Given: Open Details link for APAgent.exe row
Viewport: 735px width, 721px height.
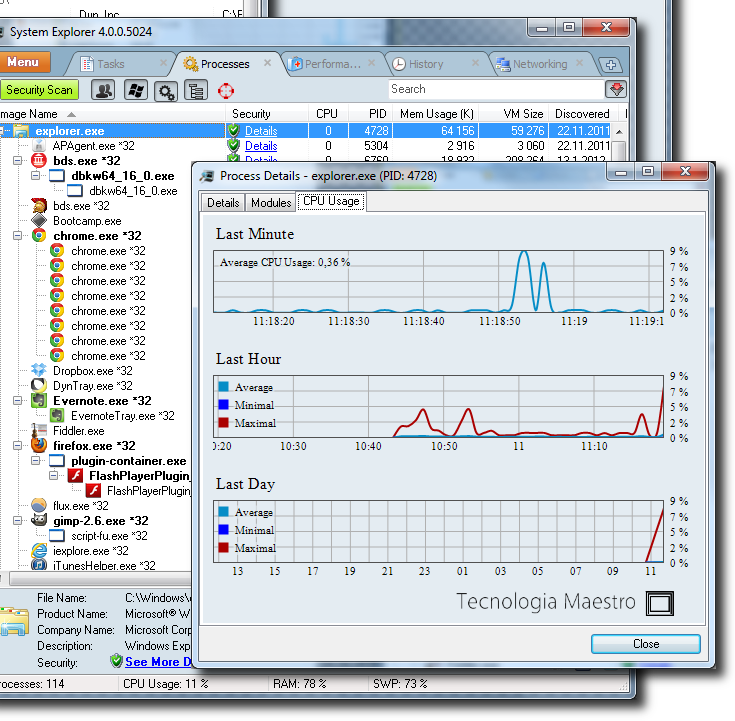Looking at the screenshot, I should click(261, 146).
